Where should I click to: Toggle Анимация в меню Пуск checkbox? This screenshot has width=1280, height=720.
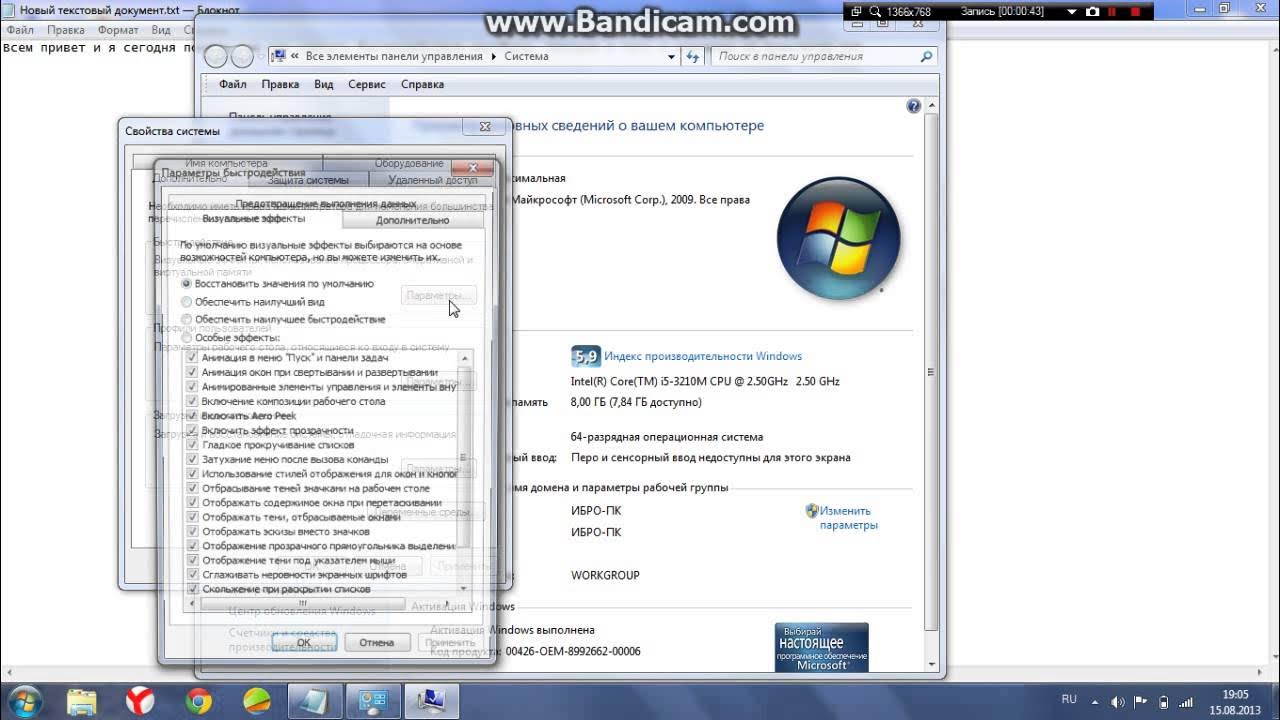(x=193, y=357)
